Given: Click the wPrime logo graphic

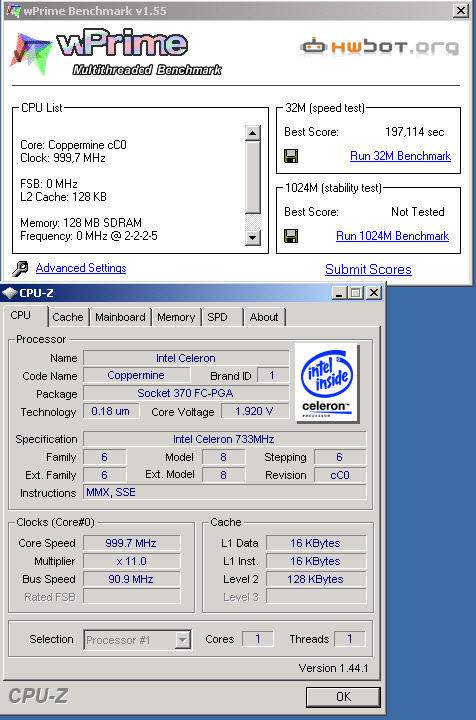Looking at the screenshot, I should point(116,51).
